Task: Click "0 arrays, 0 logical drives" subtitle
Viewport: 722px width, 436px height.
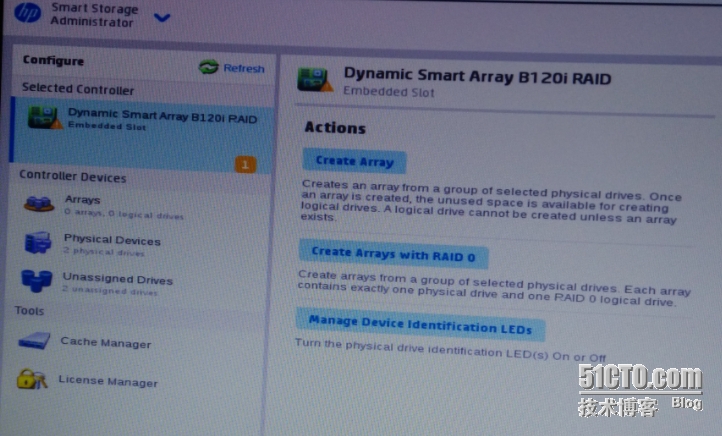Action: (123, 214)
